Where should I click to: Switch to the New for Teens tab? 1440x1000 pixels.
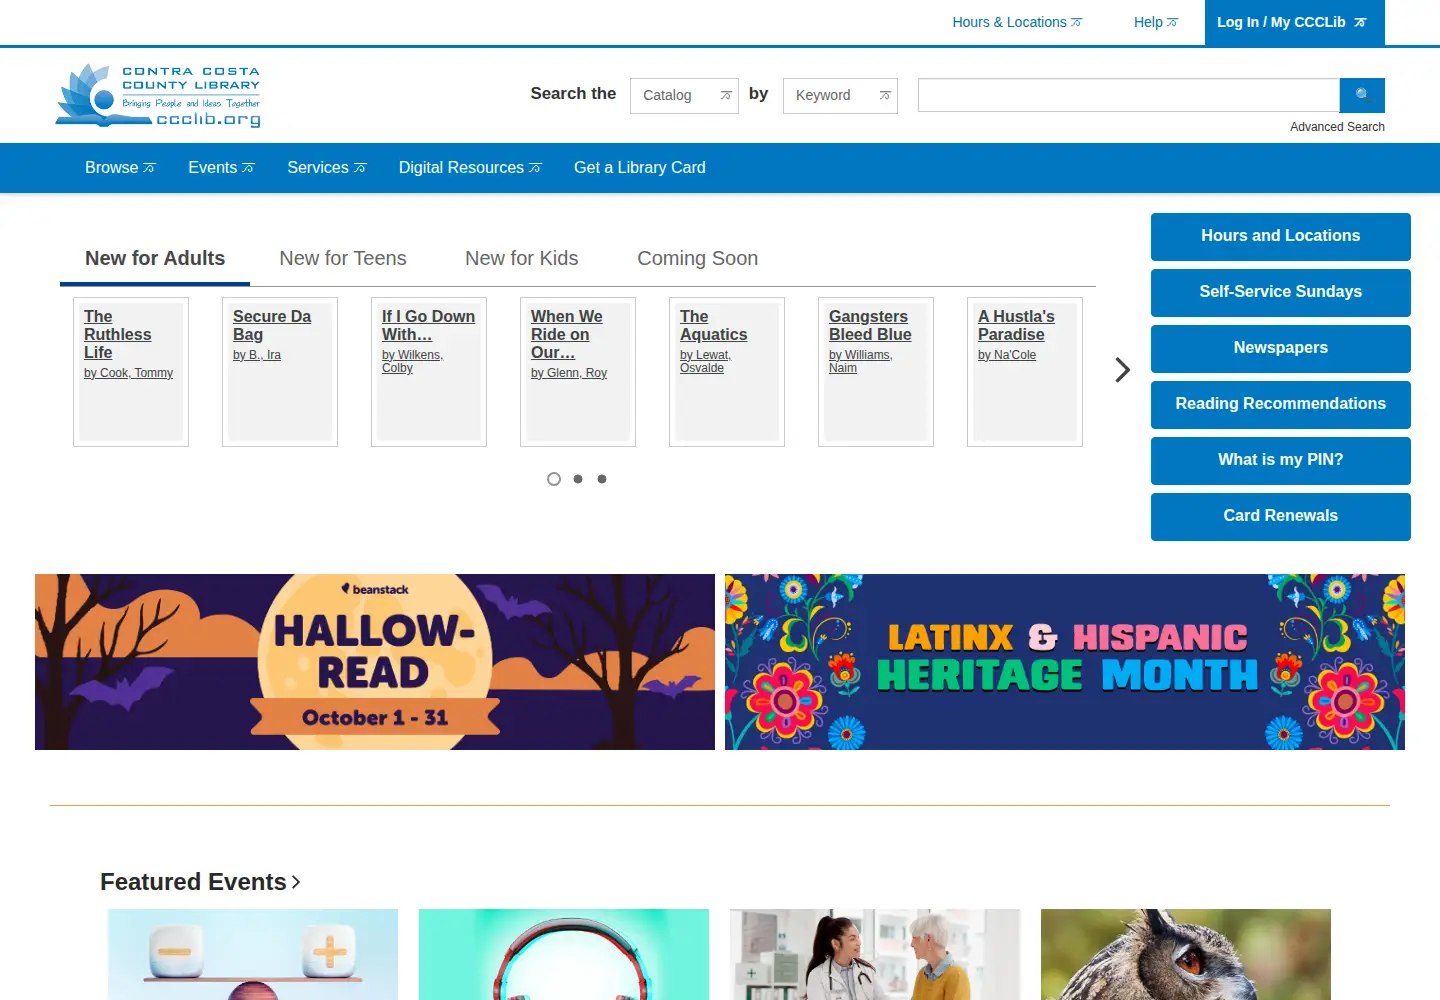343,258
